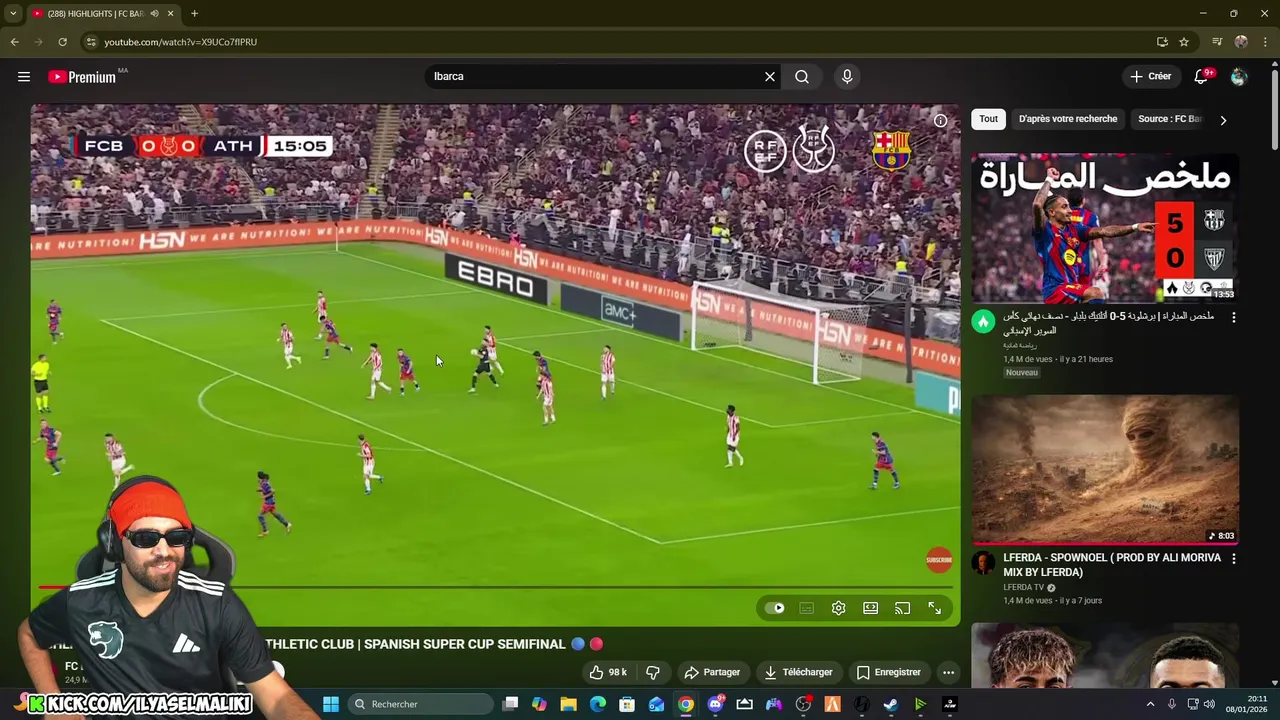
Task: Open the Arabic 5-0 match summary thumbnail
Action: (1105, 227)
